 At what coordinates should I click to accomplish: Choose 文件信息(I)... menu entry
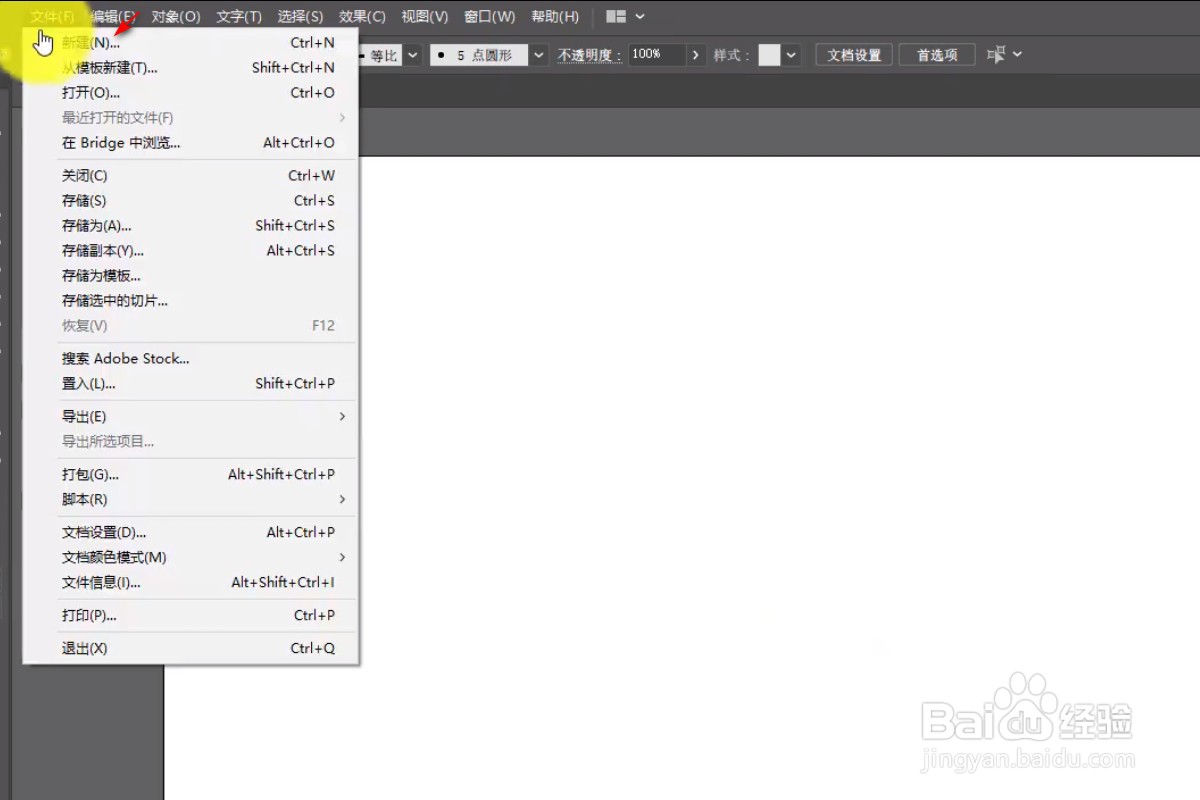(x=190, y=583)
